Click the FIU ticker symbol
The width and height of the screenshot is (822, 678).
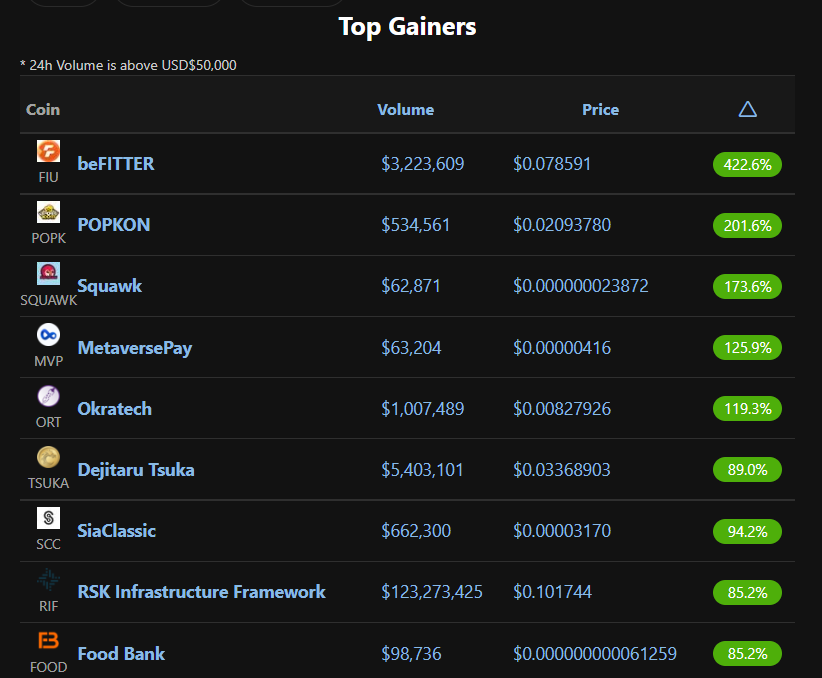[48, 177]
